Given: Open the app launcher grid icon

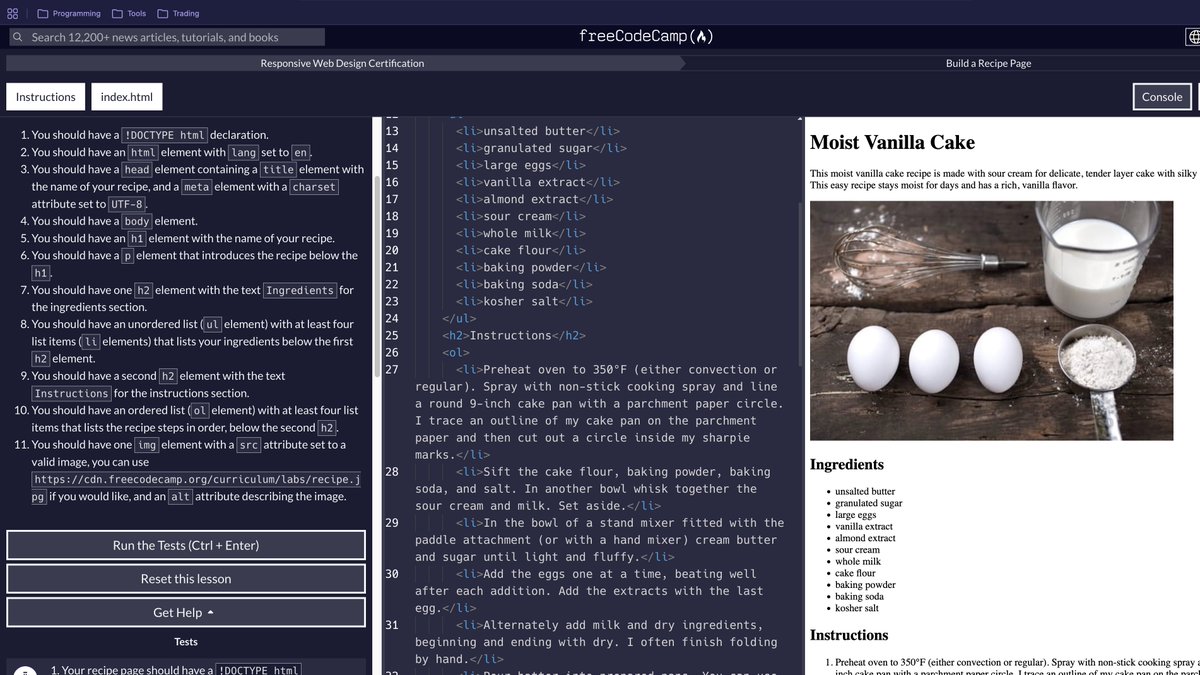Looking at the screenshot, I should coord(13,13).
